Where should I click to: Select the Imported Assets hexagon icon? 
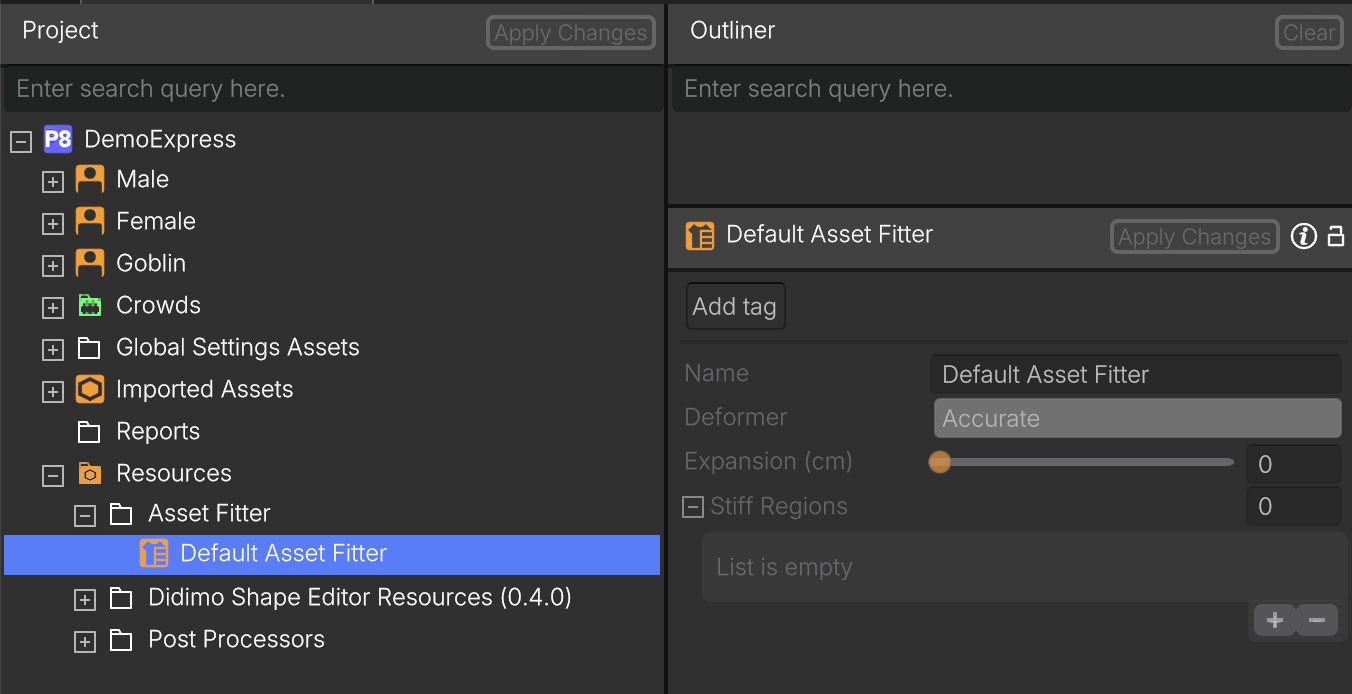(x=90, y=389)
